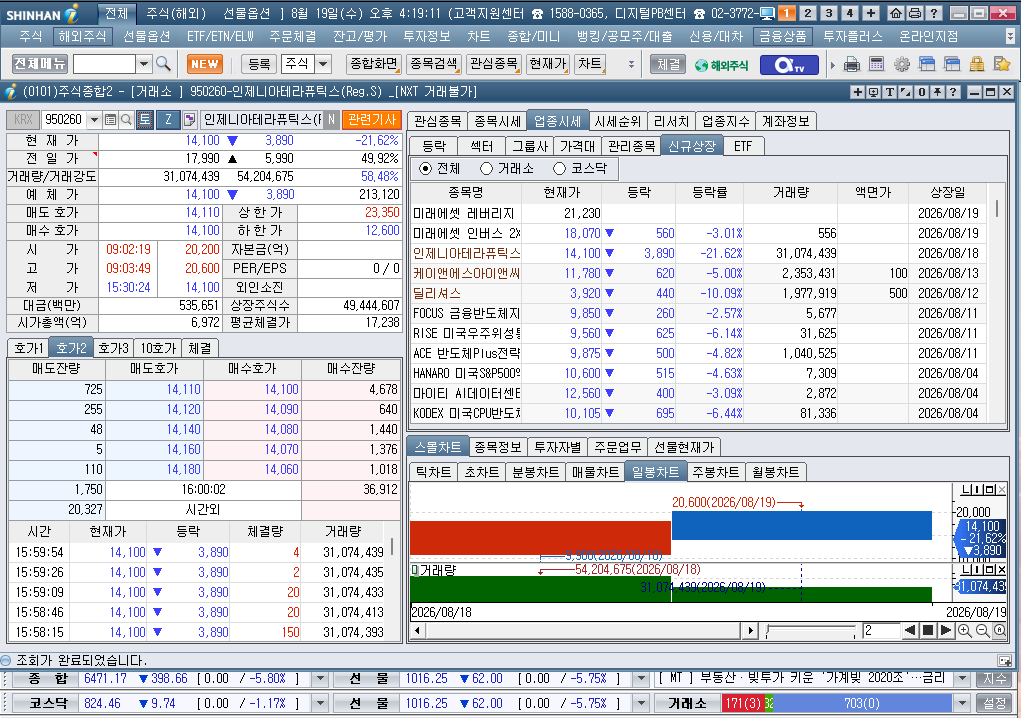Screen dimensions: 1021x718
Task: Click the chart horizontal scrollbar track
Action: pyautogui.click(x=584, y=630)
